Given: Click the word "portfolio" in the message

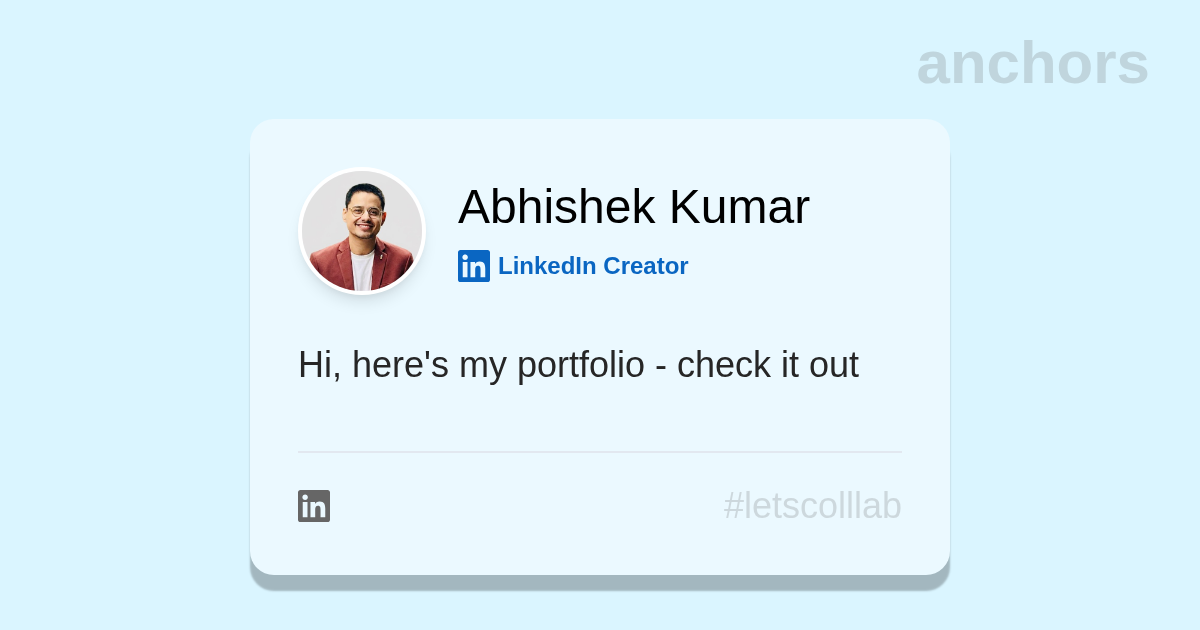Looking at the screenshot, I should click(x=580, y=366).
